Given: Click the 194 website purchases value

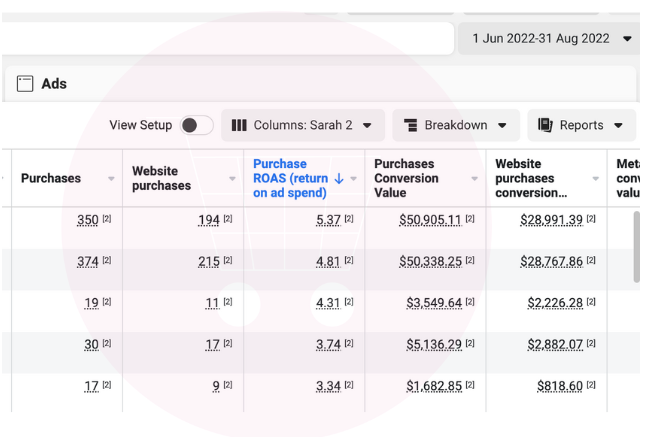Looking at the screenshot, I should (208, 219).
